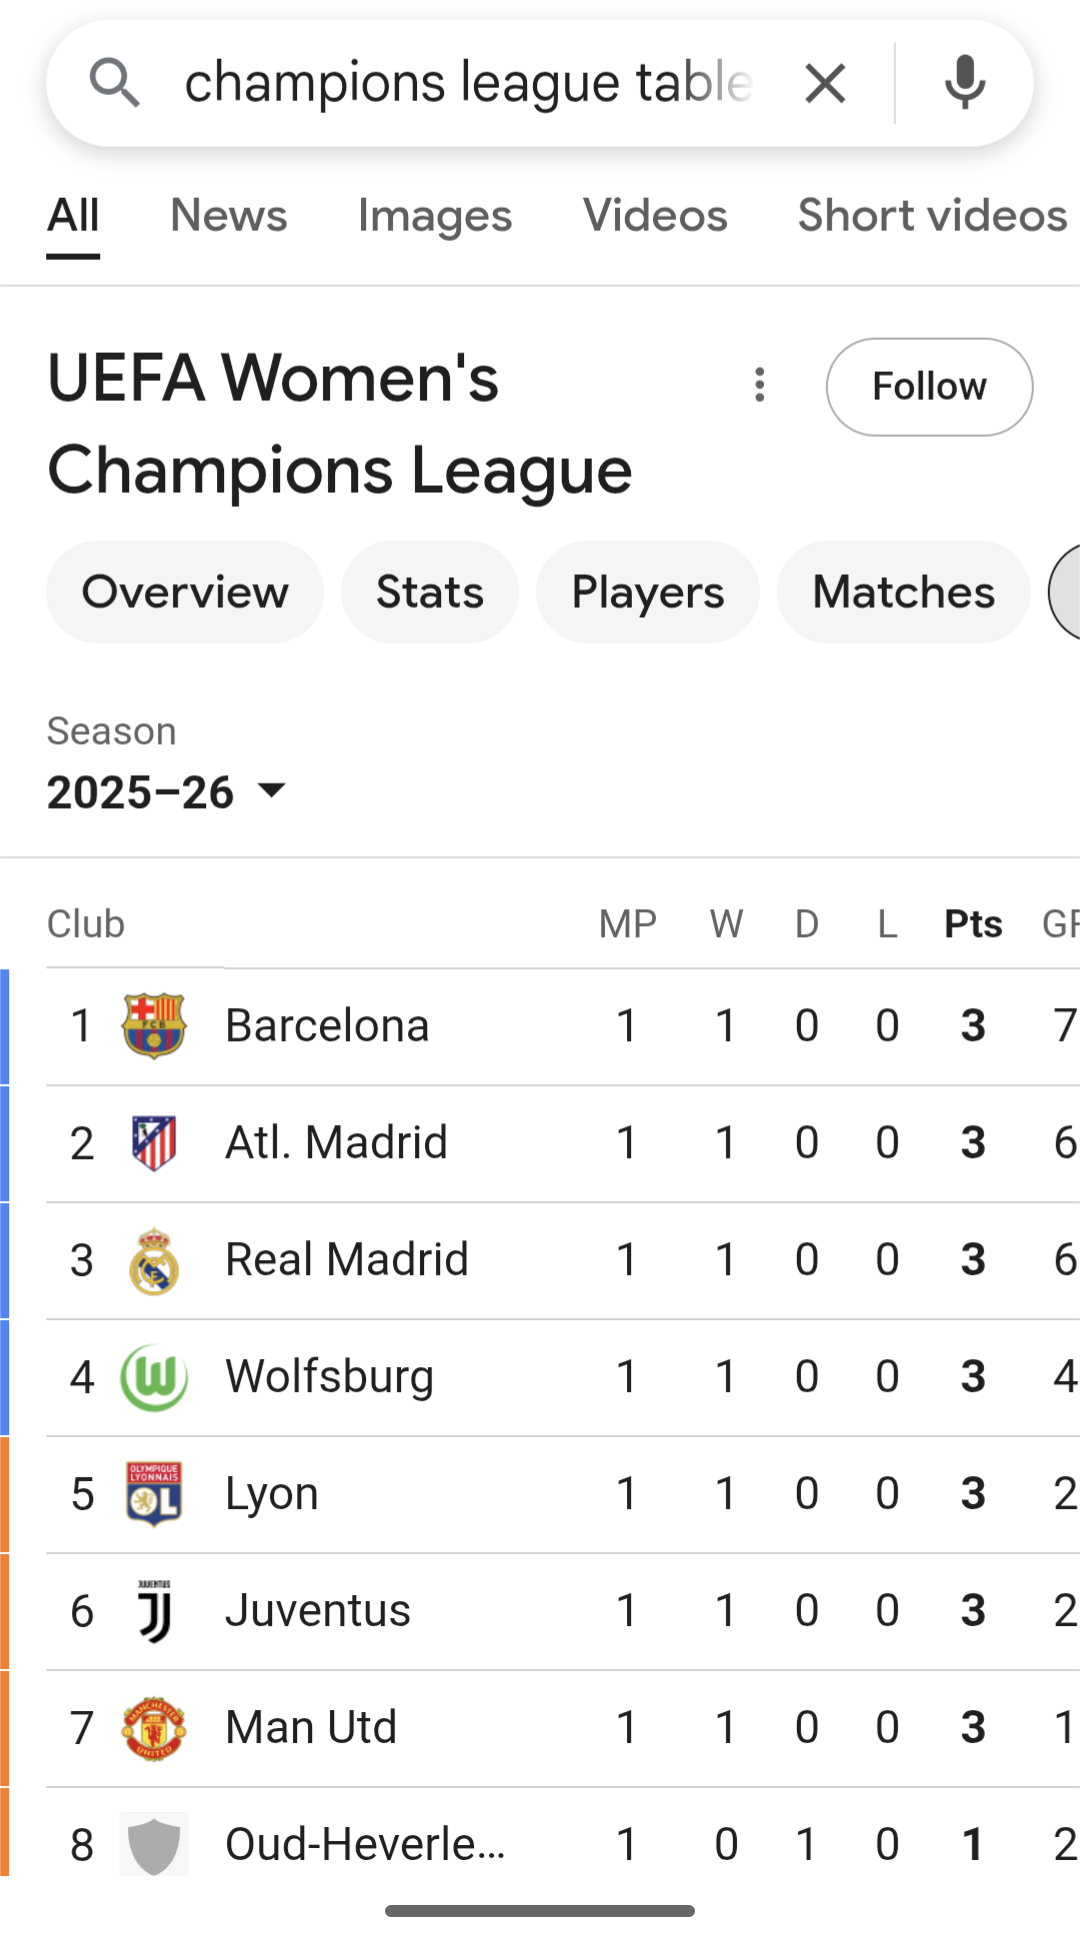Tap the Real Madrid club crest
1080x1945 pixels.
click(x=154, y=1260)
